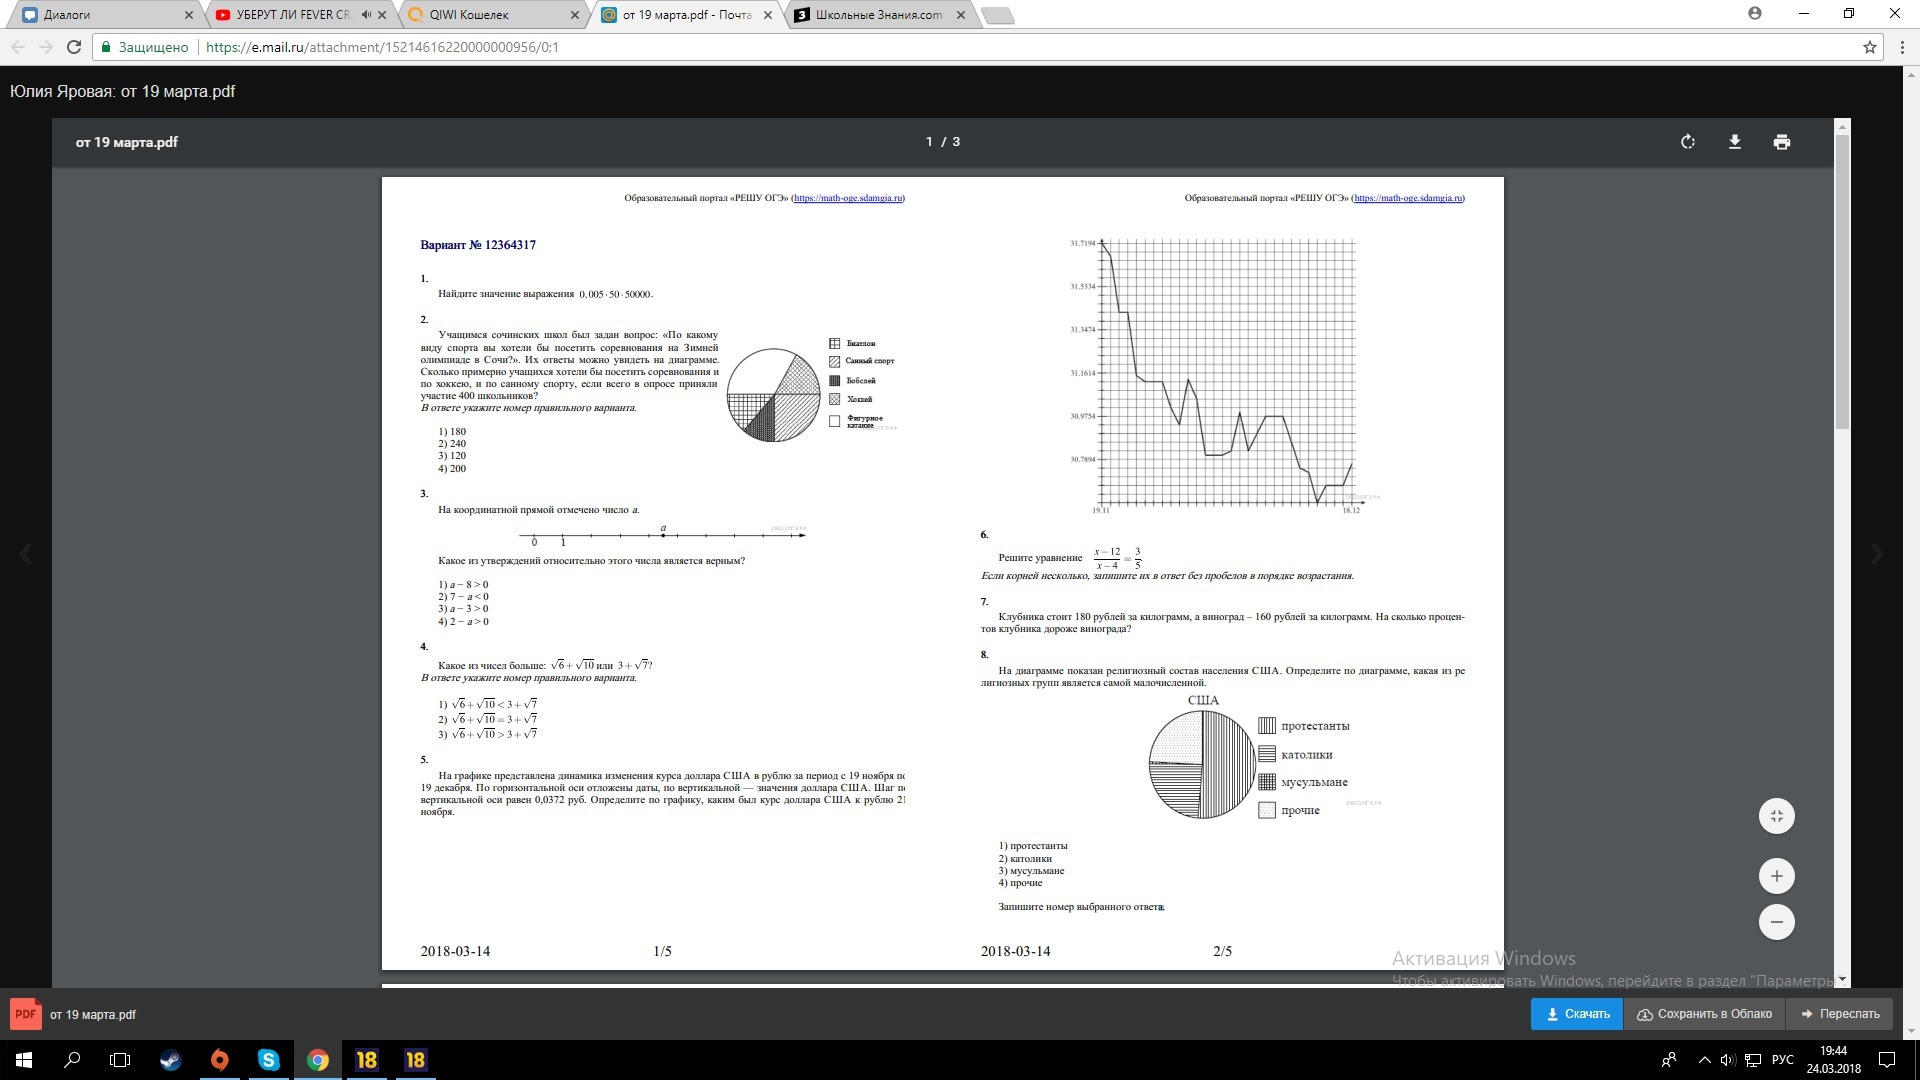Click answer option 1) 180

[x=452, y=432]
